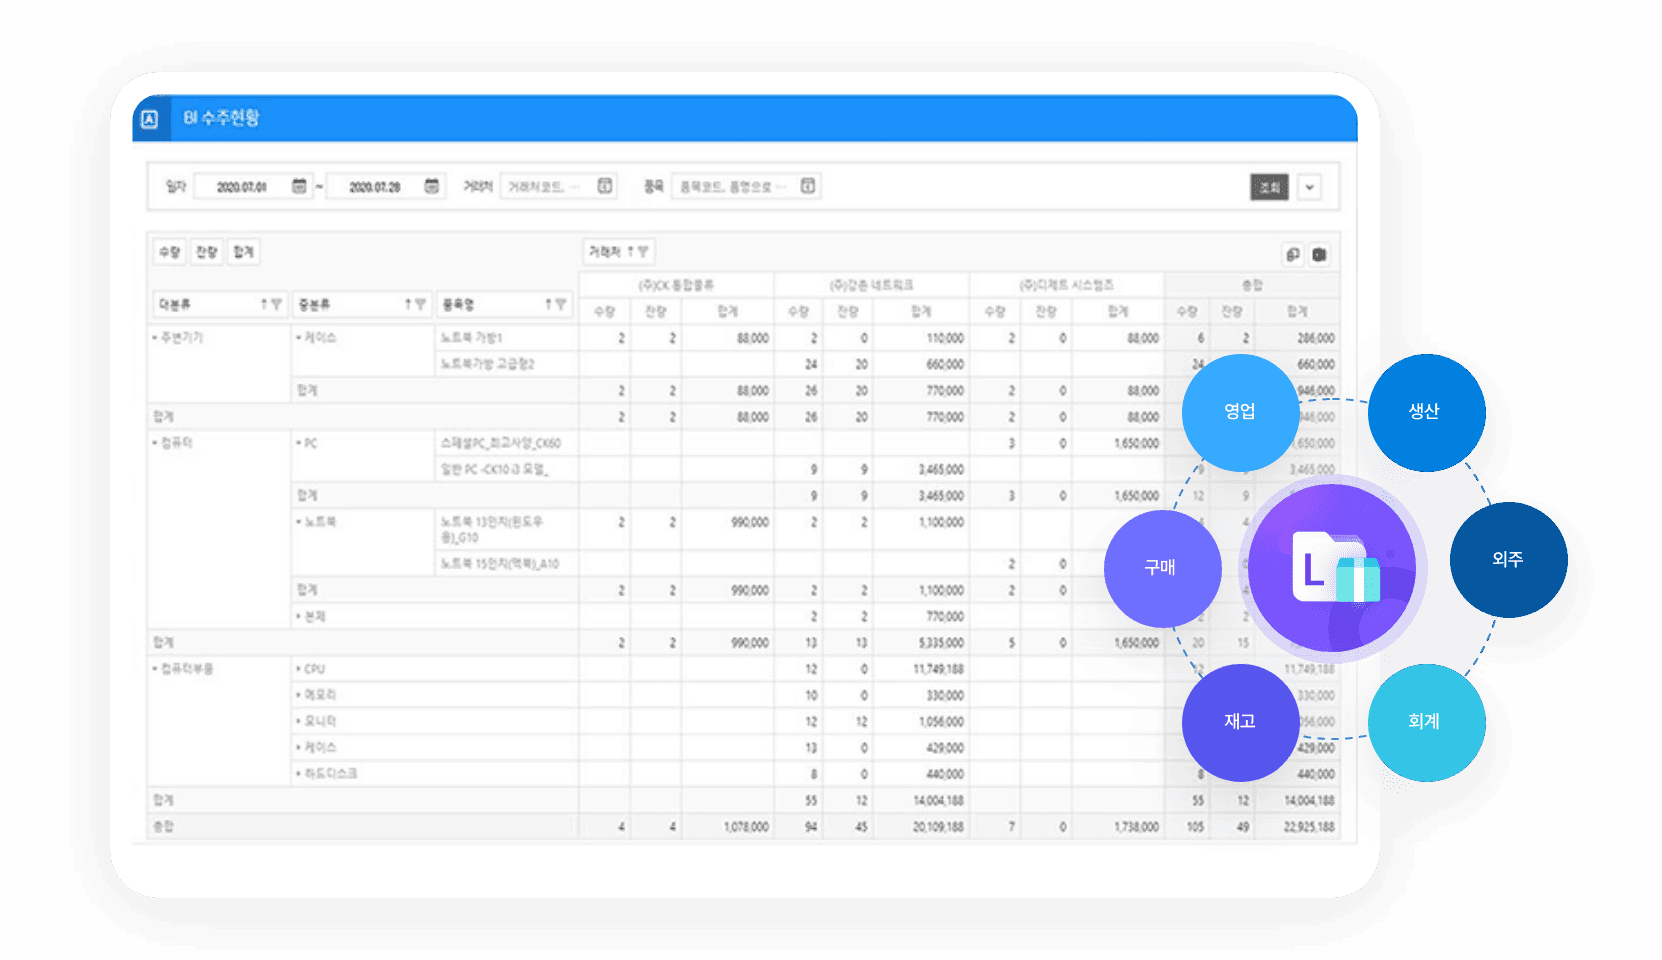
Task: Click the 조회 search button
Action: [1269, 187]
